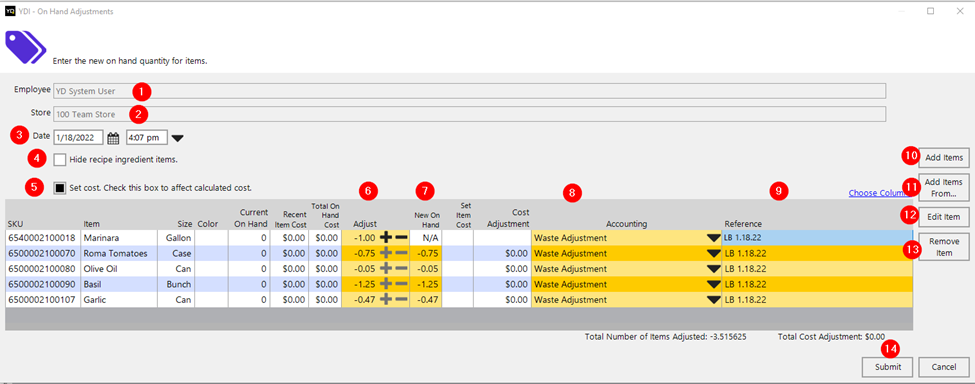Click the plus icon in Garlic row
Screen dimensions: 975x384
click(386, 299)
